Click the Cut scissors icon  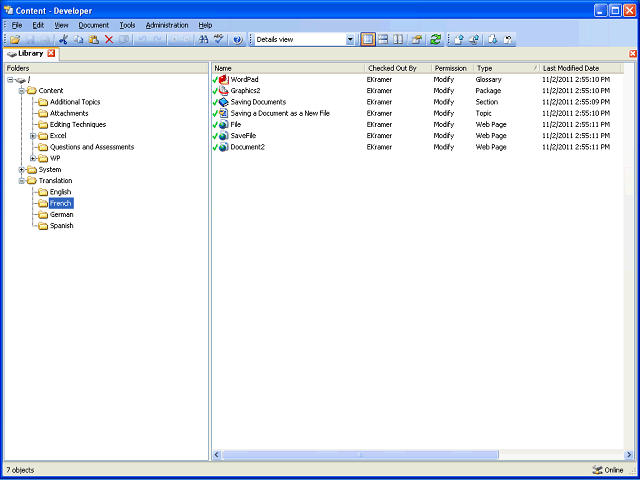[63, 40]
